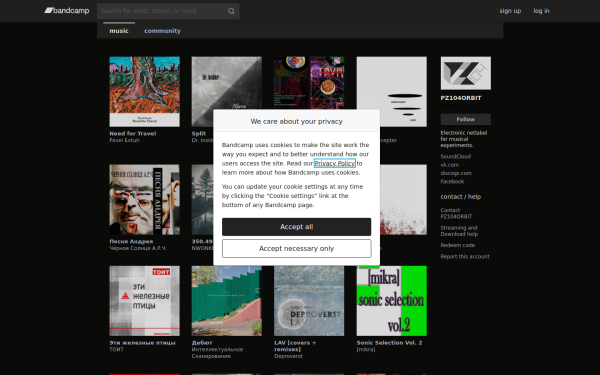This screenshot has height=375, width=600.
Task: Click the Sonic Selection Vol. 2 title
Action: [x=390, y=343]
